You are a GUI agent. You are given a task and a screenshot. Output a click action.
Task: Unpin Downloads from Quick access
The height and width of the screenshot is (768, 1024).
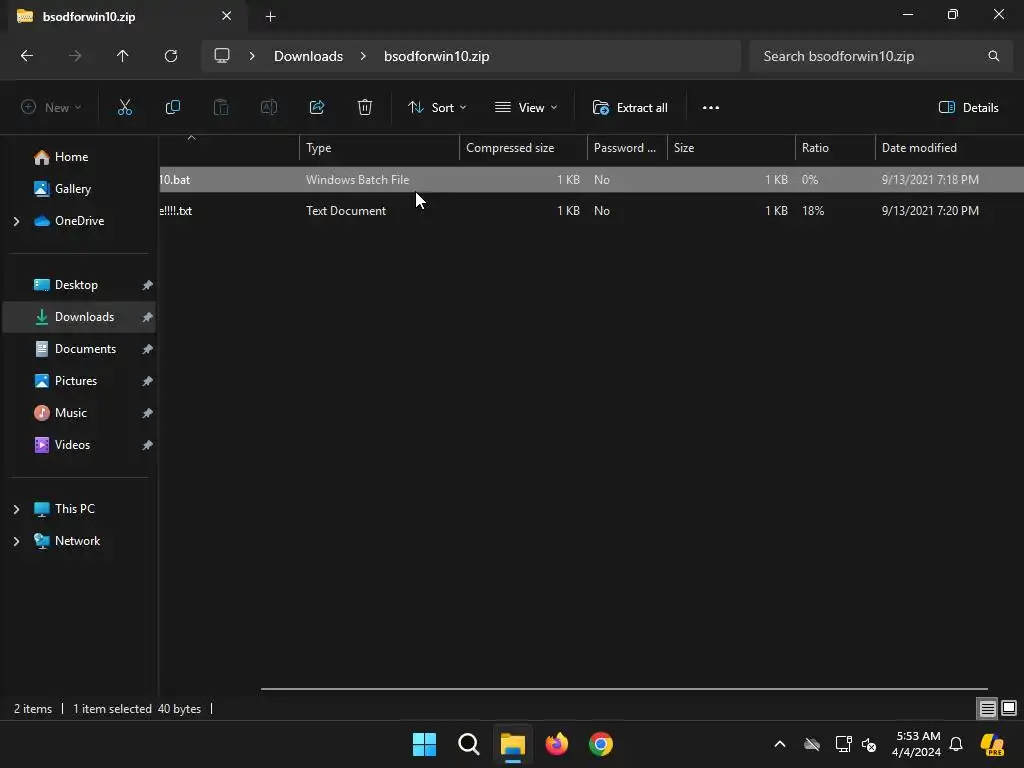[148, 317]
